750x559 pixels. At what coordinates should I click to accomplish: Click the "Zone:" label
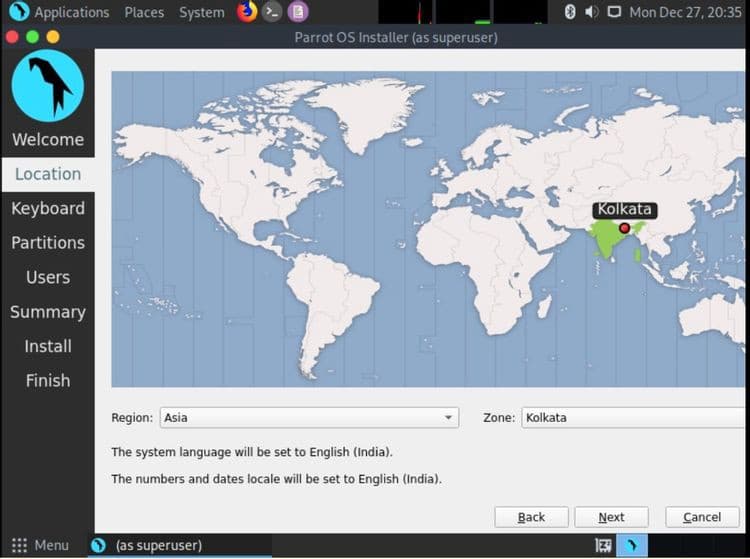tap(499, 417)
